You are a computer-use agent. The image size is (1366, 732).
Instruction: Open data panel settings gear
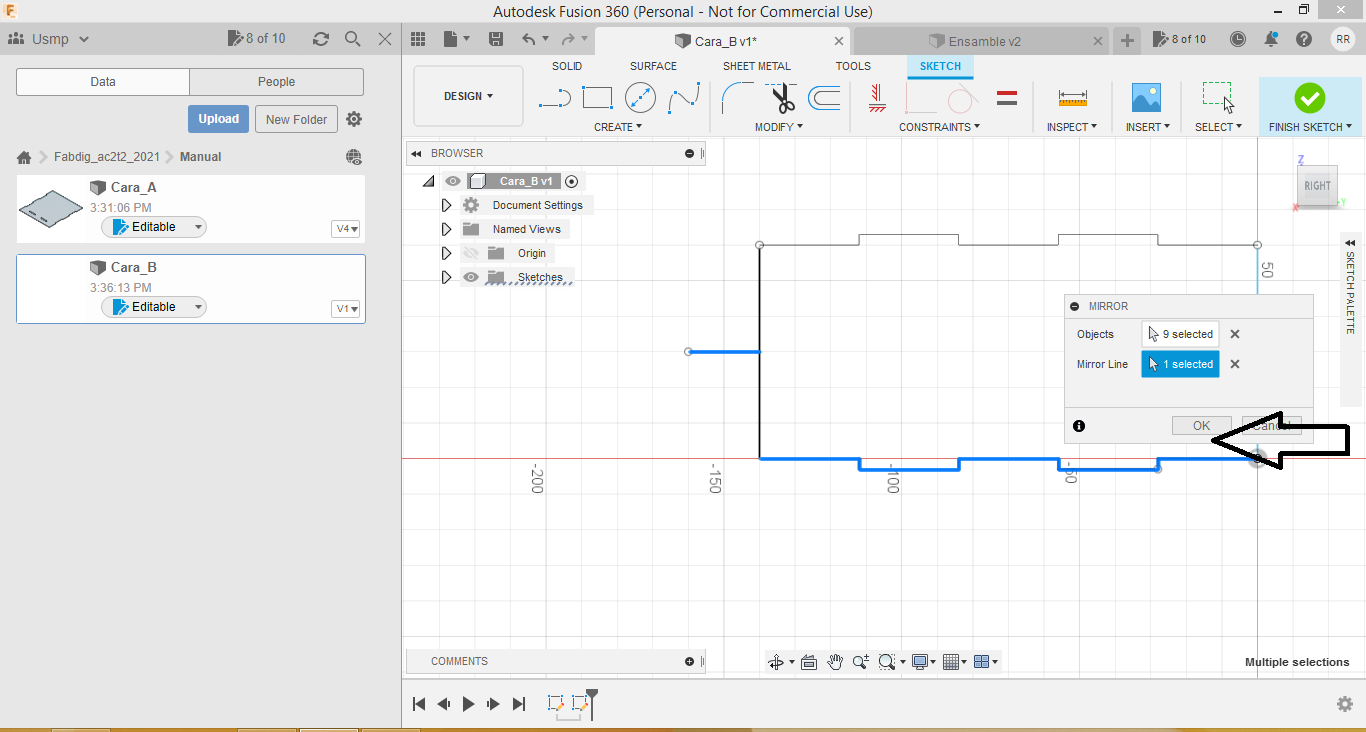(x=354, y=119)
